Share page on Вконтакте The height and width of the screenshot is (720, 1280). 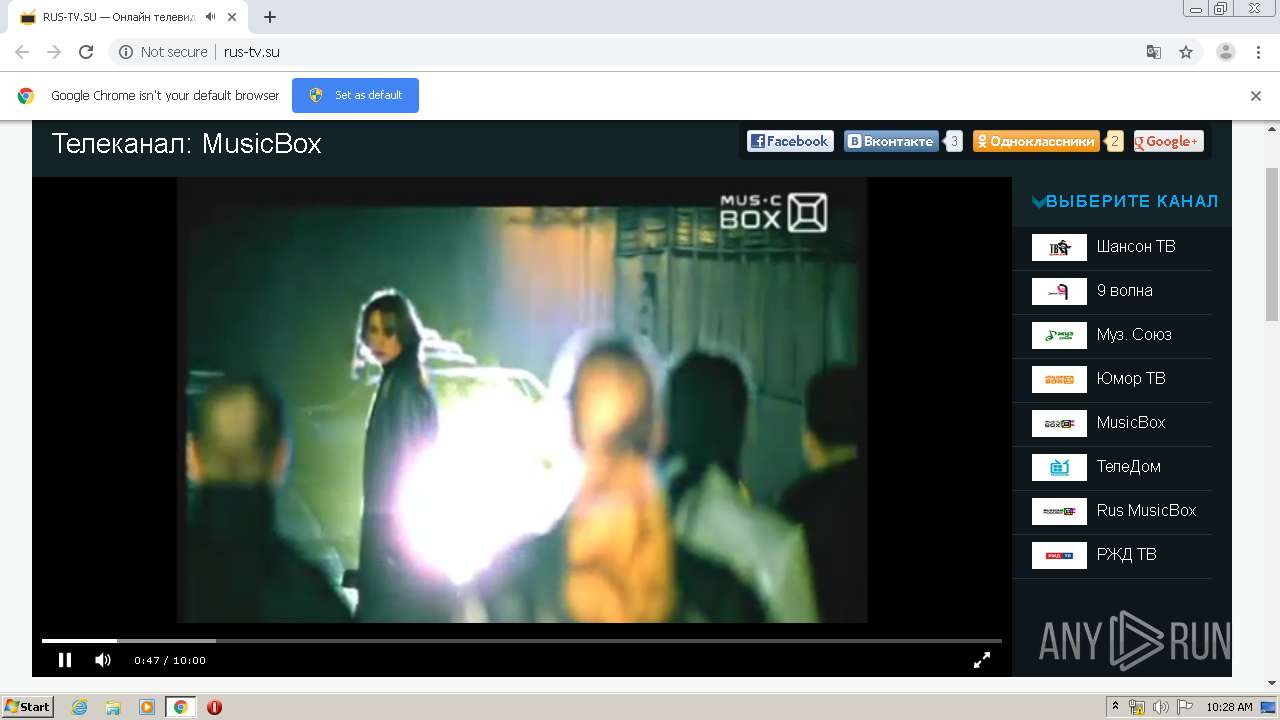click(891, 141)
